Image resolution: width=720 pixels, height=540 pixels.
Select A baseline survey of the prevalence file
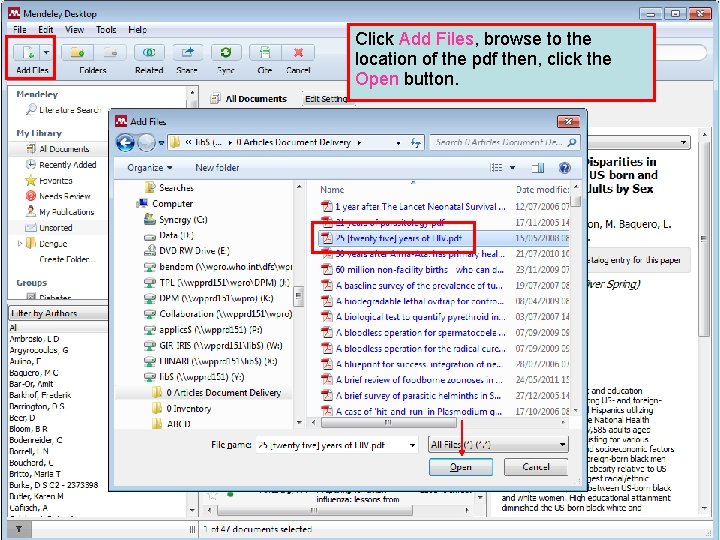point(419,285)
